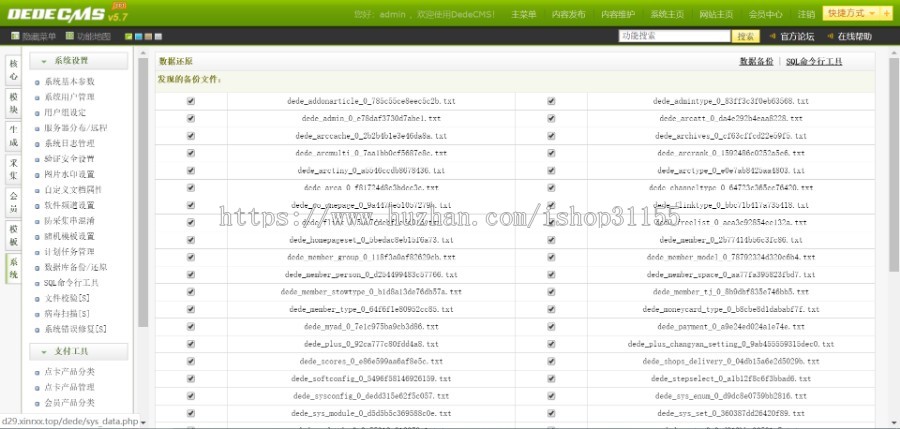The height and width of the screenshot is (429, 900).
Task: Click speaker icon next to 官方论坛
Action: (x=773, y=36)
